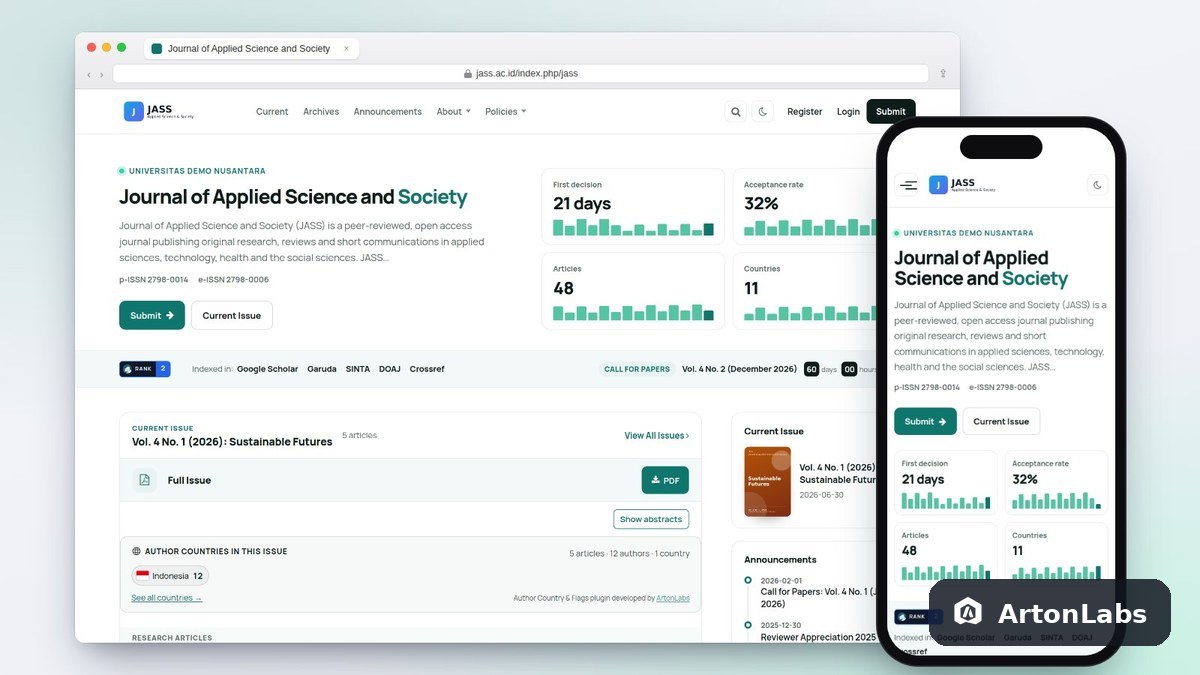Download the Full Issue PDF

point(665,480)
